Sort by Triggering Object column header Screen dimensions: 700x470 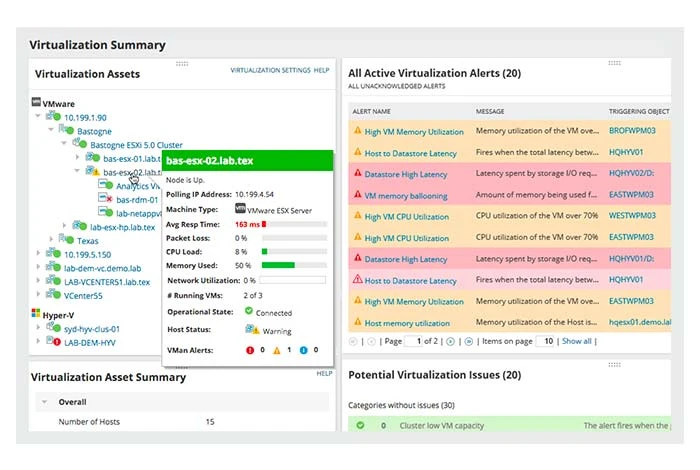(639, 111)
